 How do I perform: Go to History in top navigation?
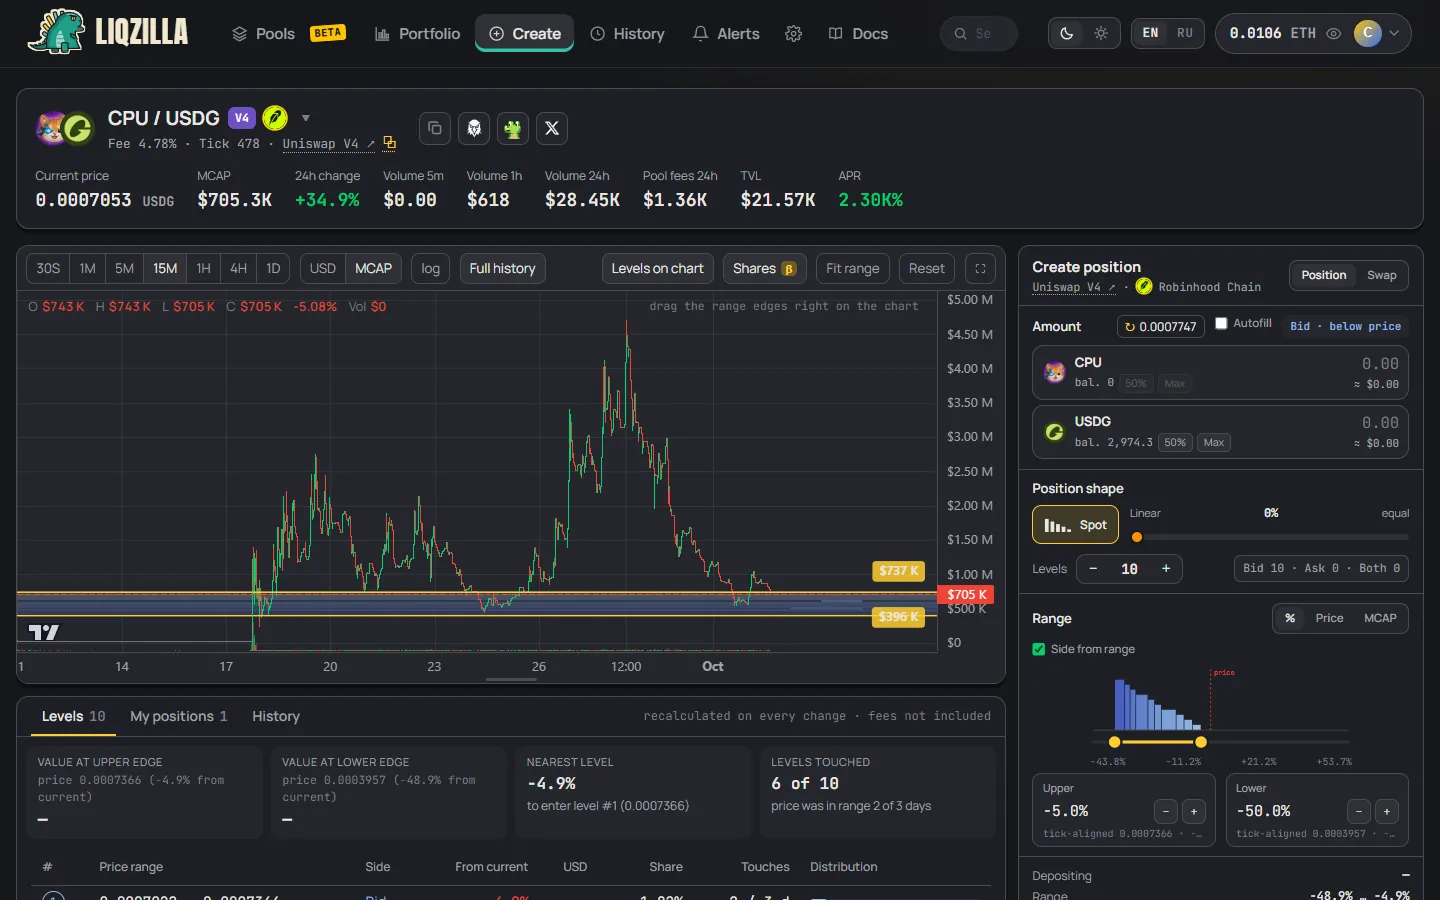[x=627, y=34]
